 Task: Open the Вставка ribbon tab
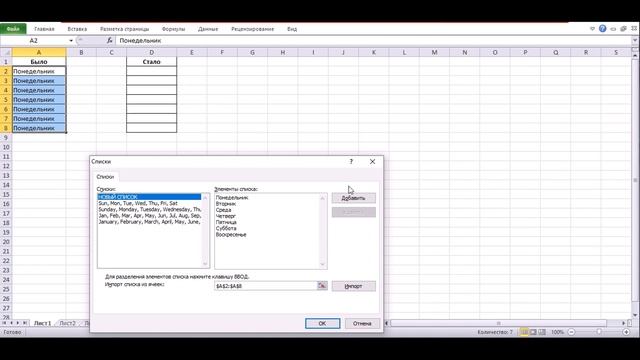tap(77, 29)
